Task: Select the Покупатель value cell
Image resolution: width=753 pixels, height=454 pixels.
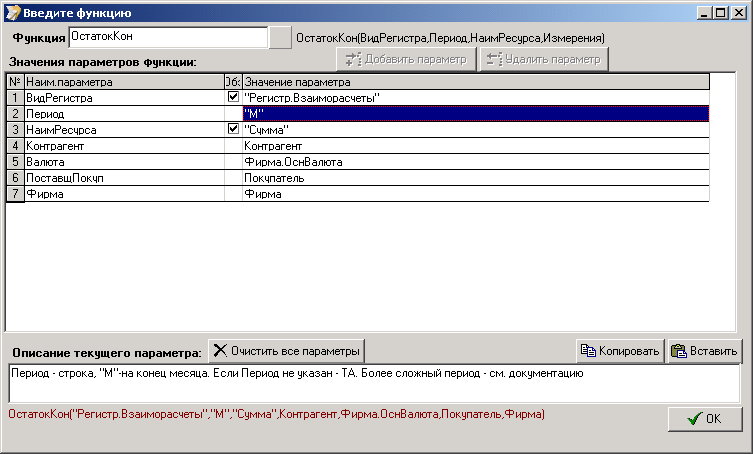Action: 475,178
